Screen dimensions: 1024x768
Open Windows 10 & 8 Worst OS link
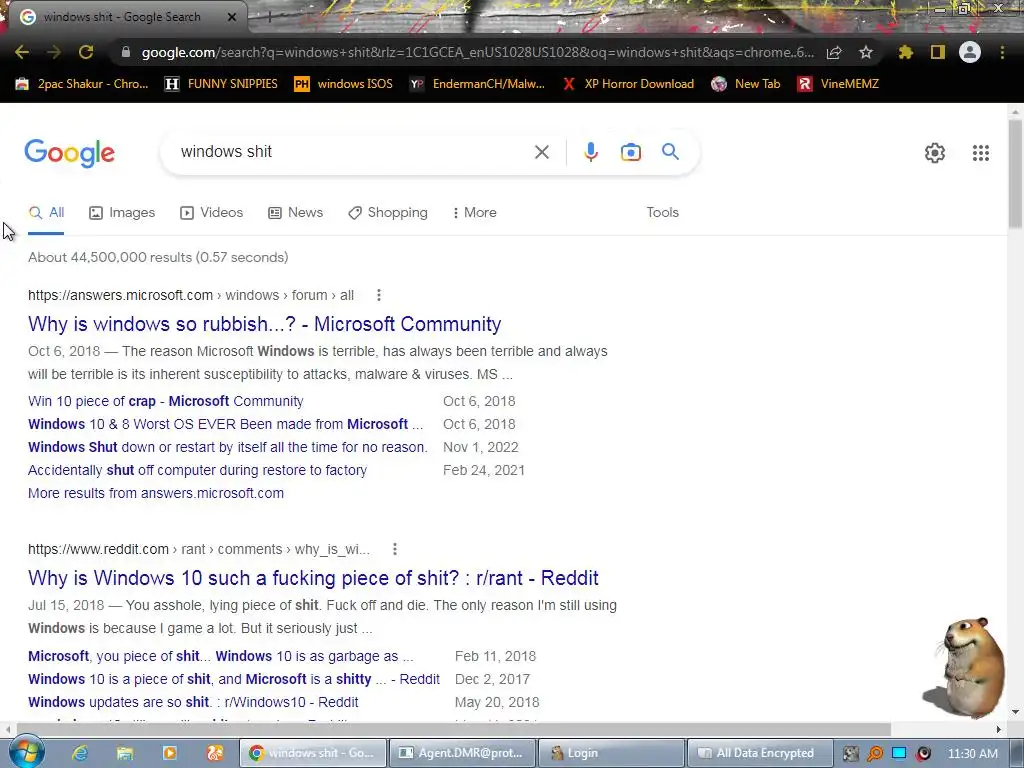[x=225, y=424]
